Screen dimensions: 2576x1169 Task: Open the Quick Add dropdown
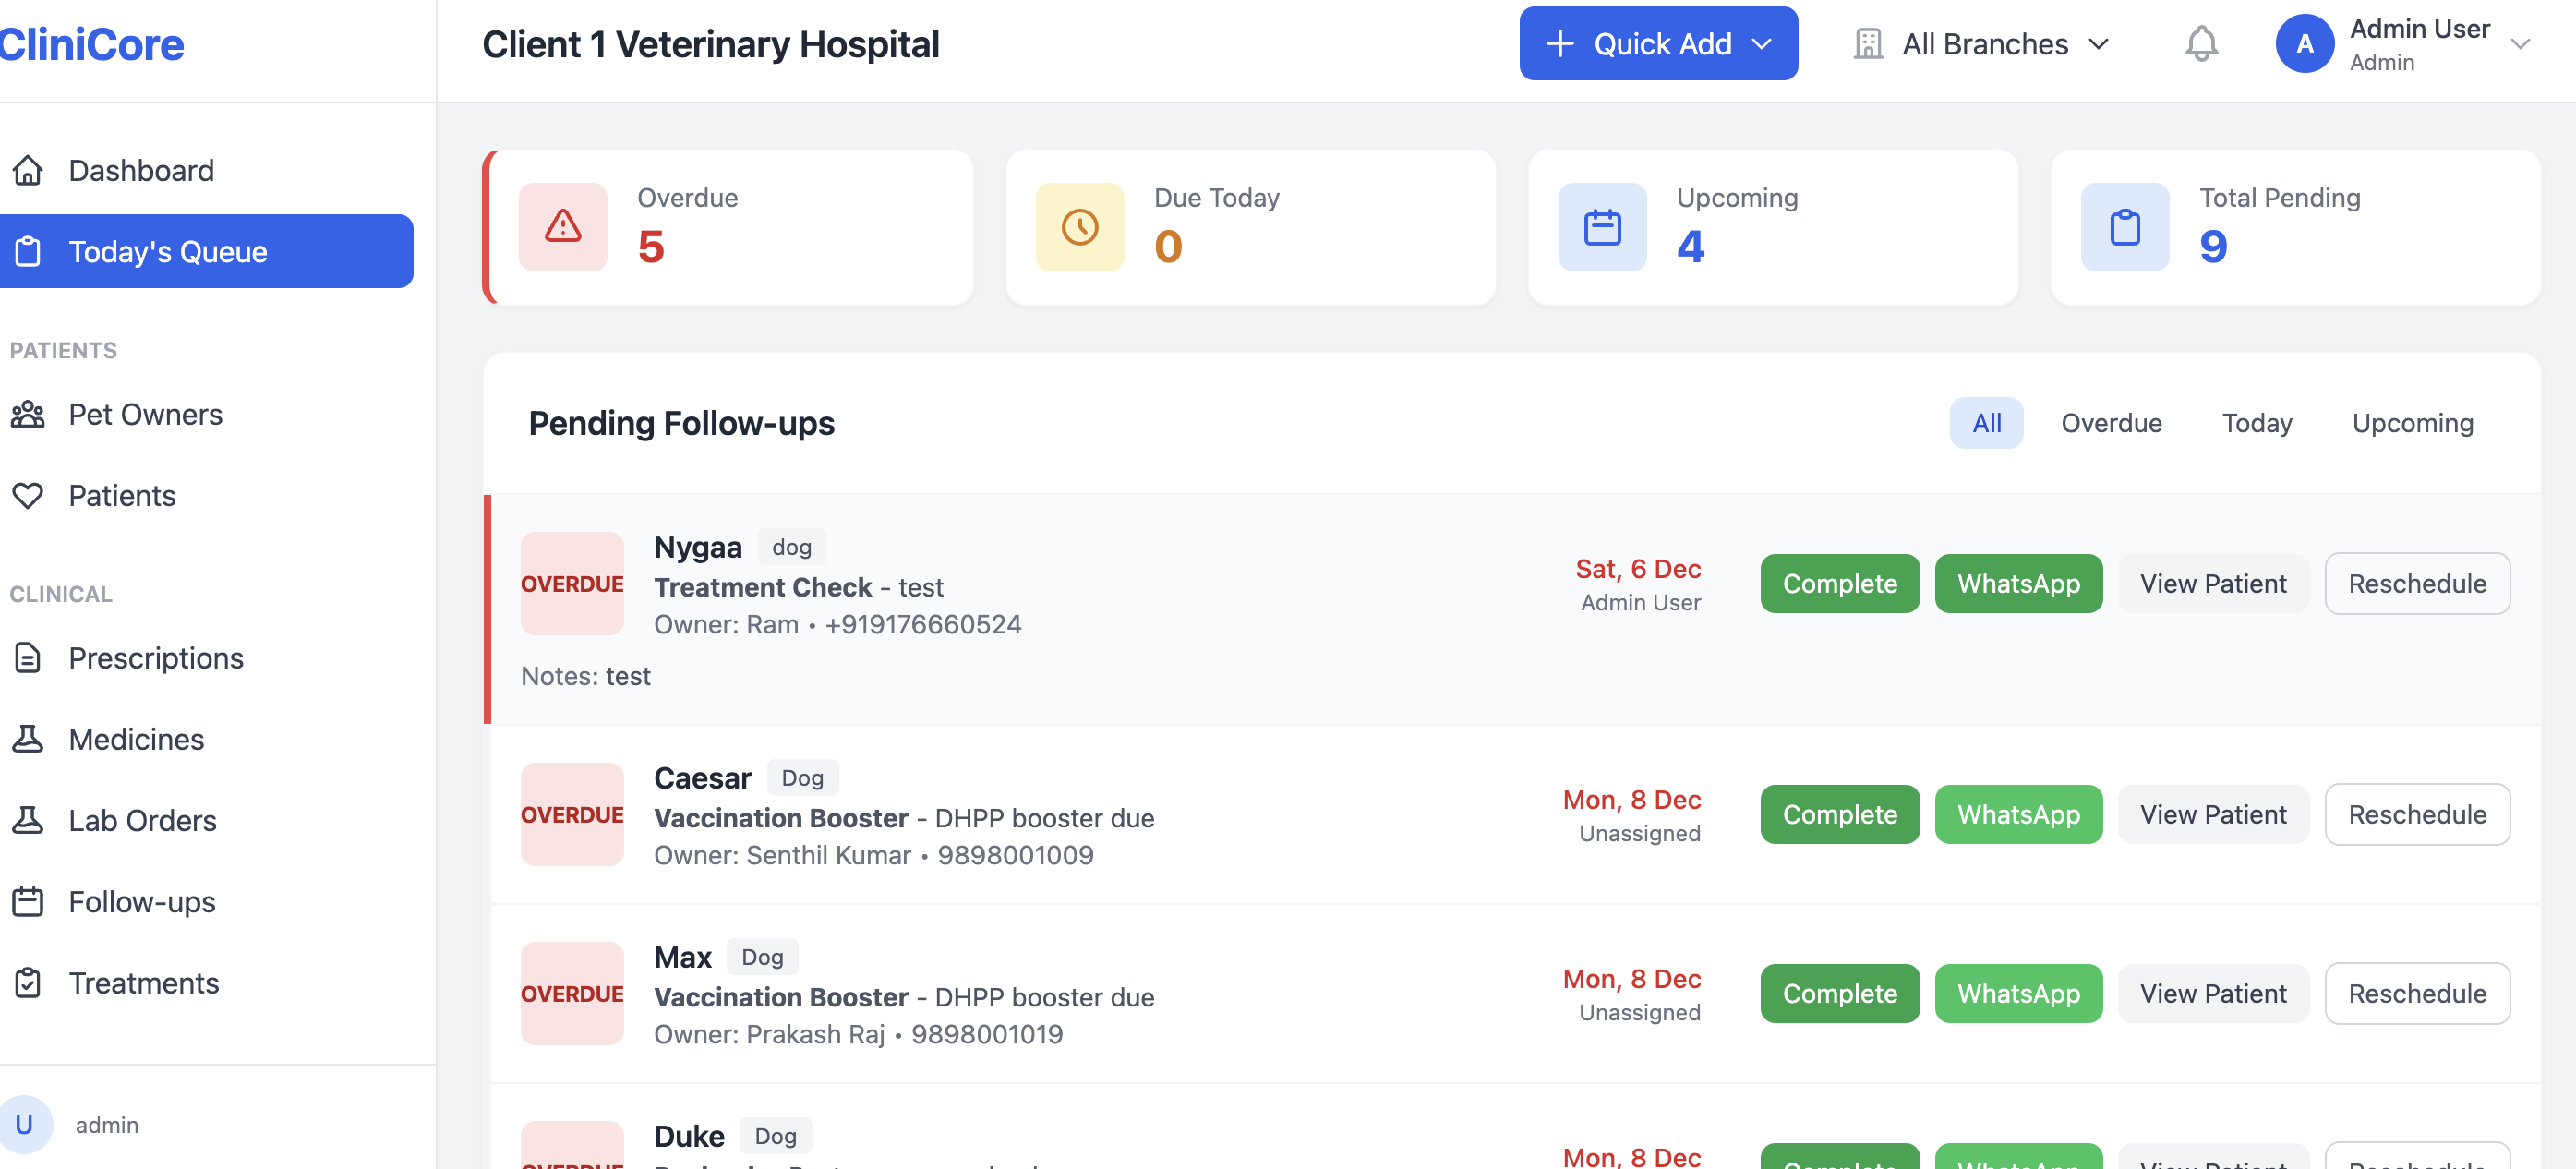1658,43
